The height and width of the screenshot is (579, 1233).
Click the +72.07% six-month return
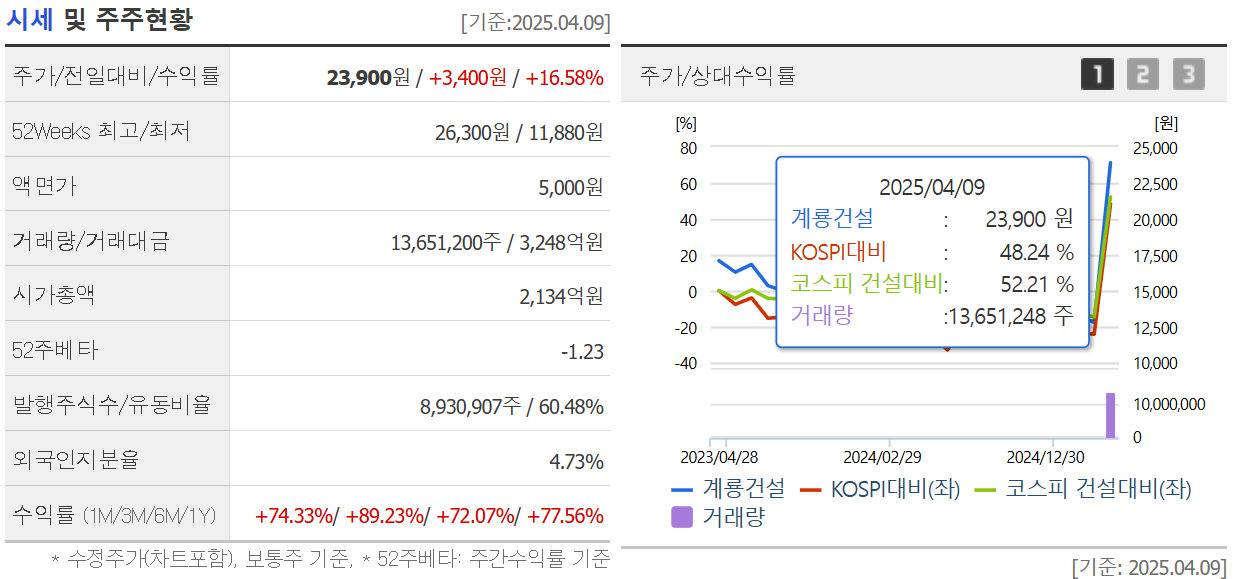[x=475, y=516]
